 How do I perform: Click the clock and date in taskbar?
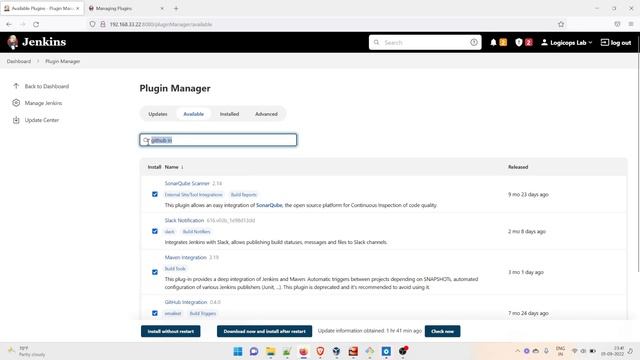(612, 351)
